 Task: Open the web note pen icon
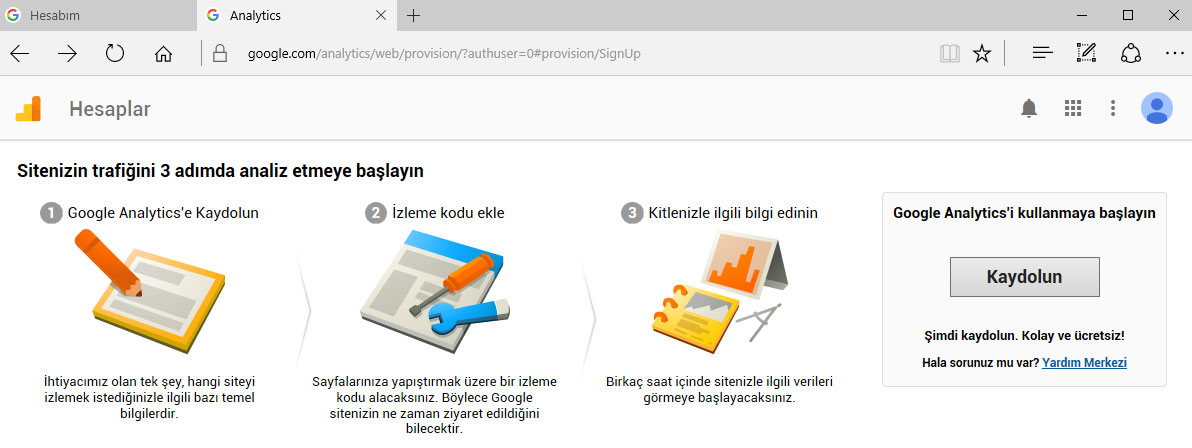[x=1086, y=53]
